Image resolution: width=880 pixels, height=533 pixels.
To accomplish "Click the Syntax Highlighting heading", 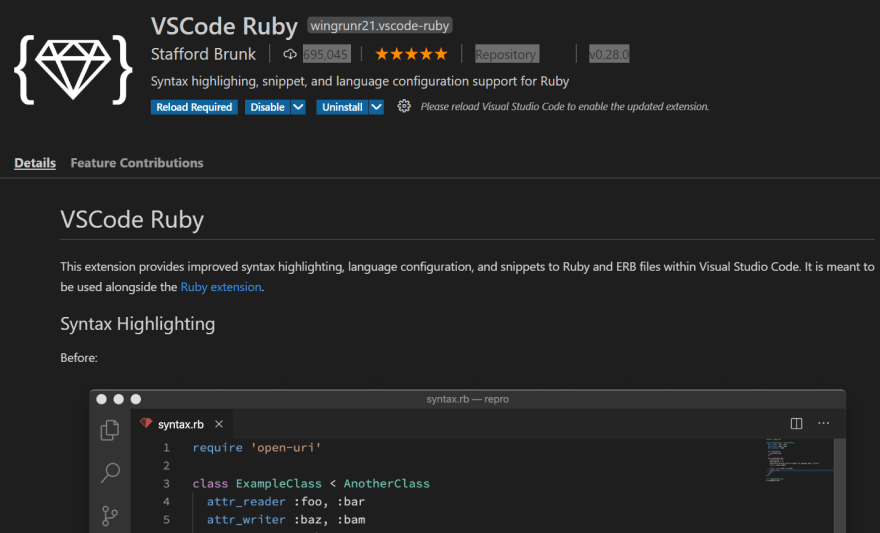I will [138, 324].
